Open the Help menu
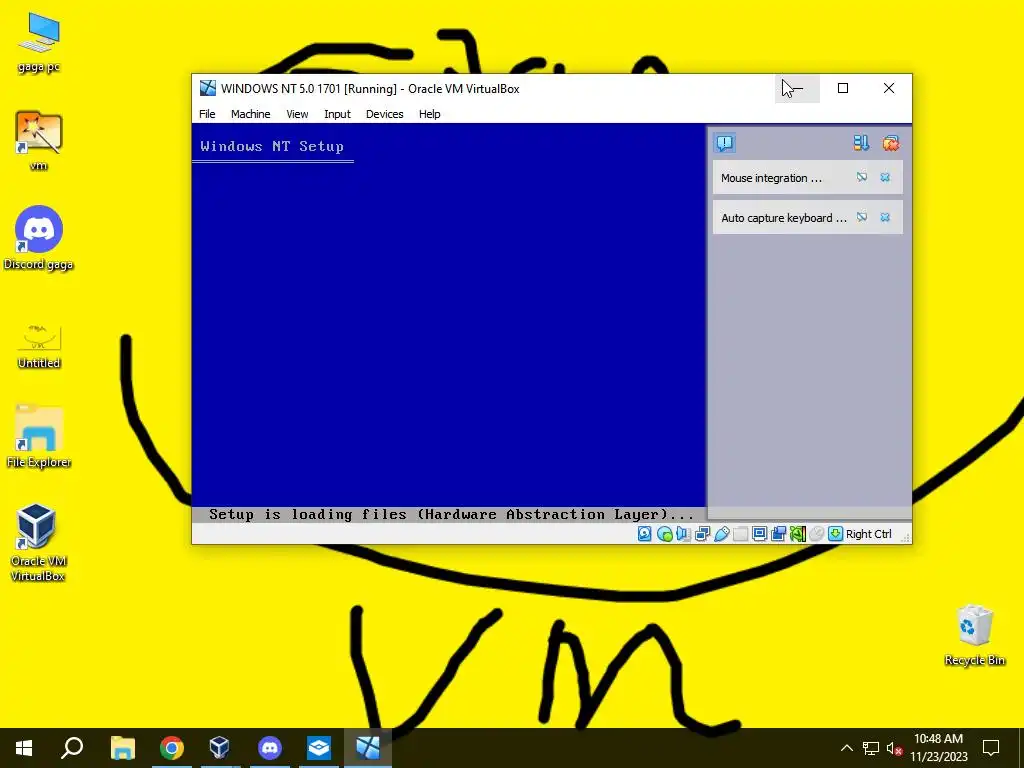Screen dimensions: 1024x768 click(x=429, y=114)
